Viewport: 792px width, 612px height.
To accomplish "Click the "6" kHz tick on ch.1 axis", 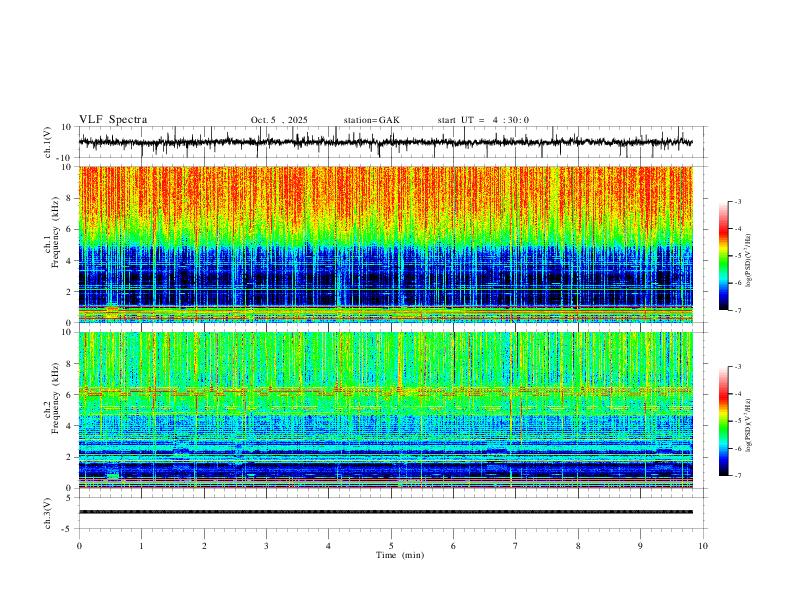I will point(70,230).
